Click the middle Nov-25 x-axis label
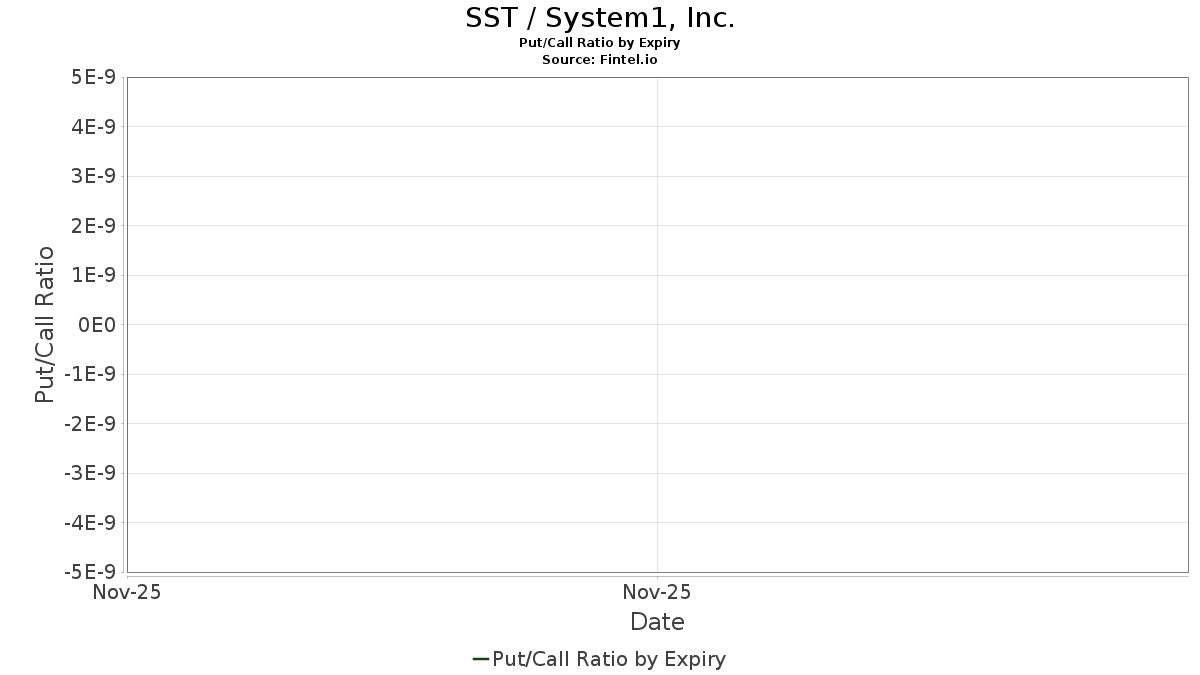This screenshot has height=675, width=1200. [x=657, y=592]
